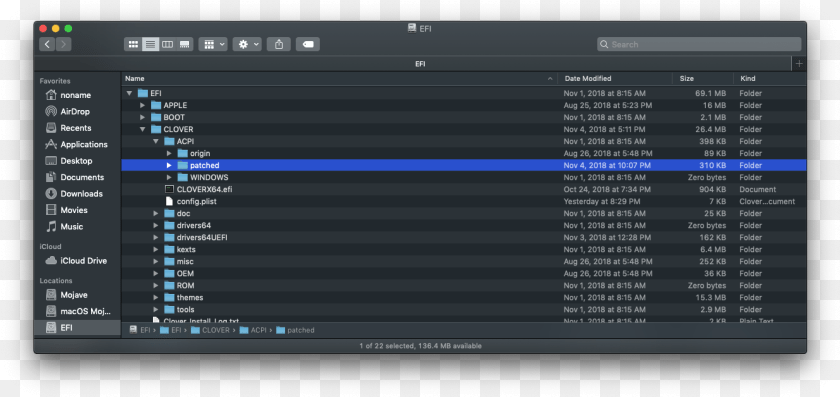Screen dimensions: 840x397
Task: Expand the ROM folder
Action: tap(155, 286)
